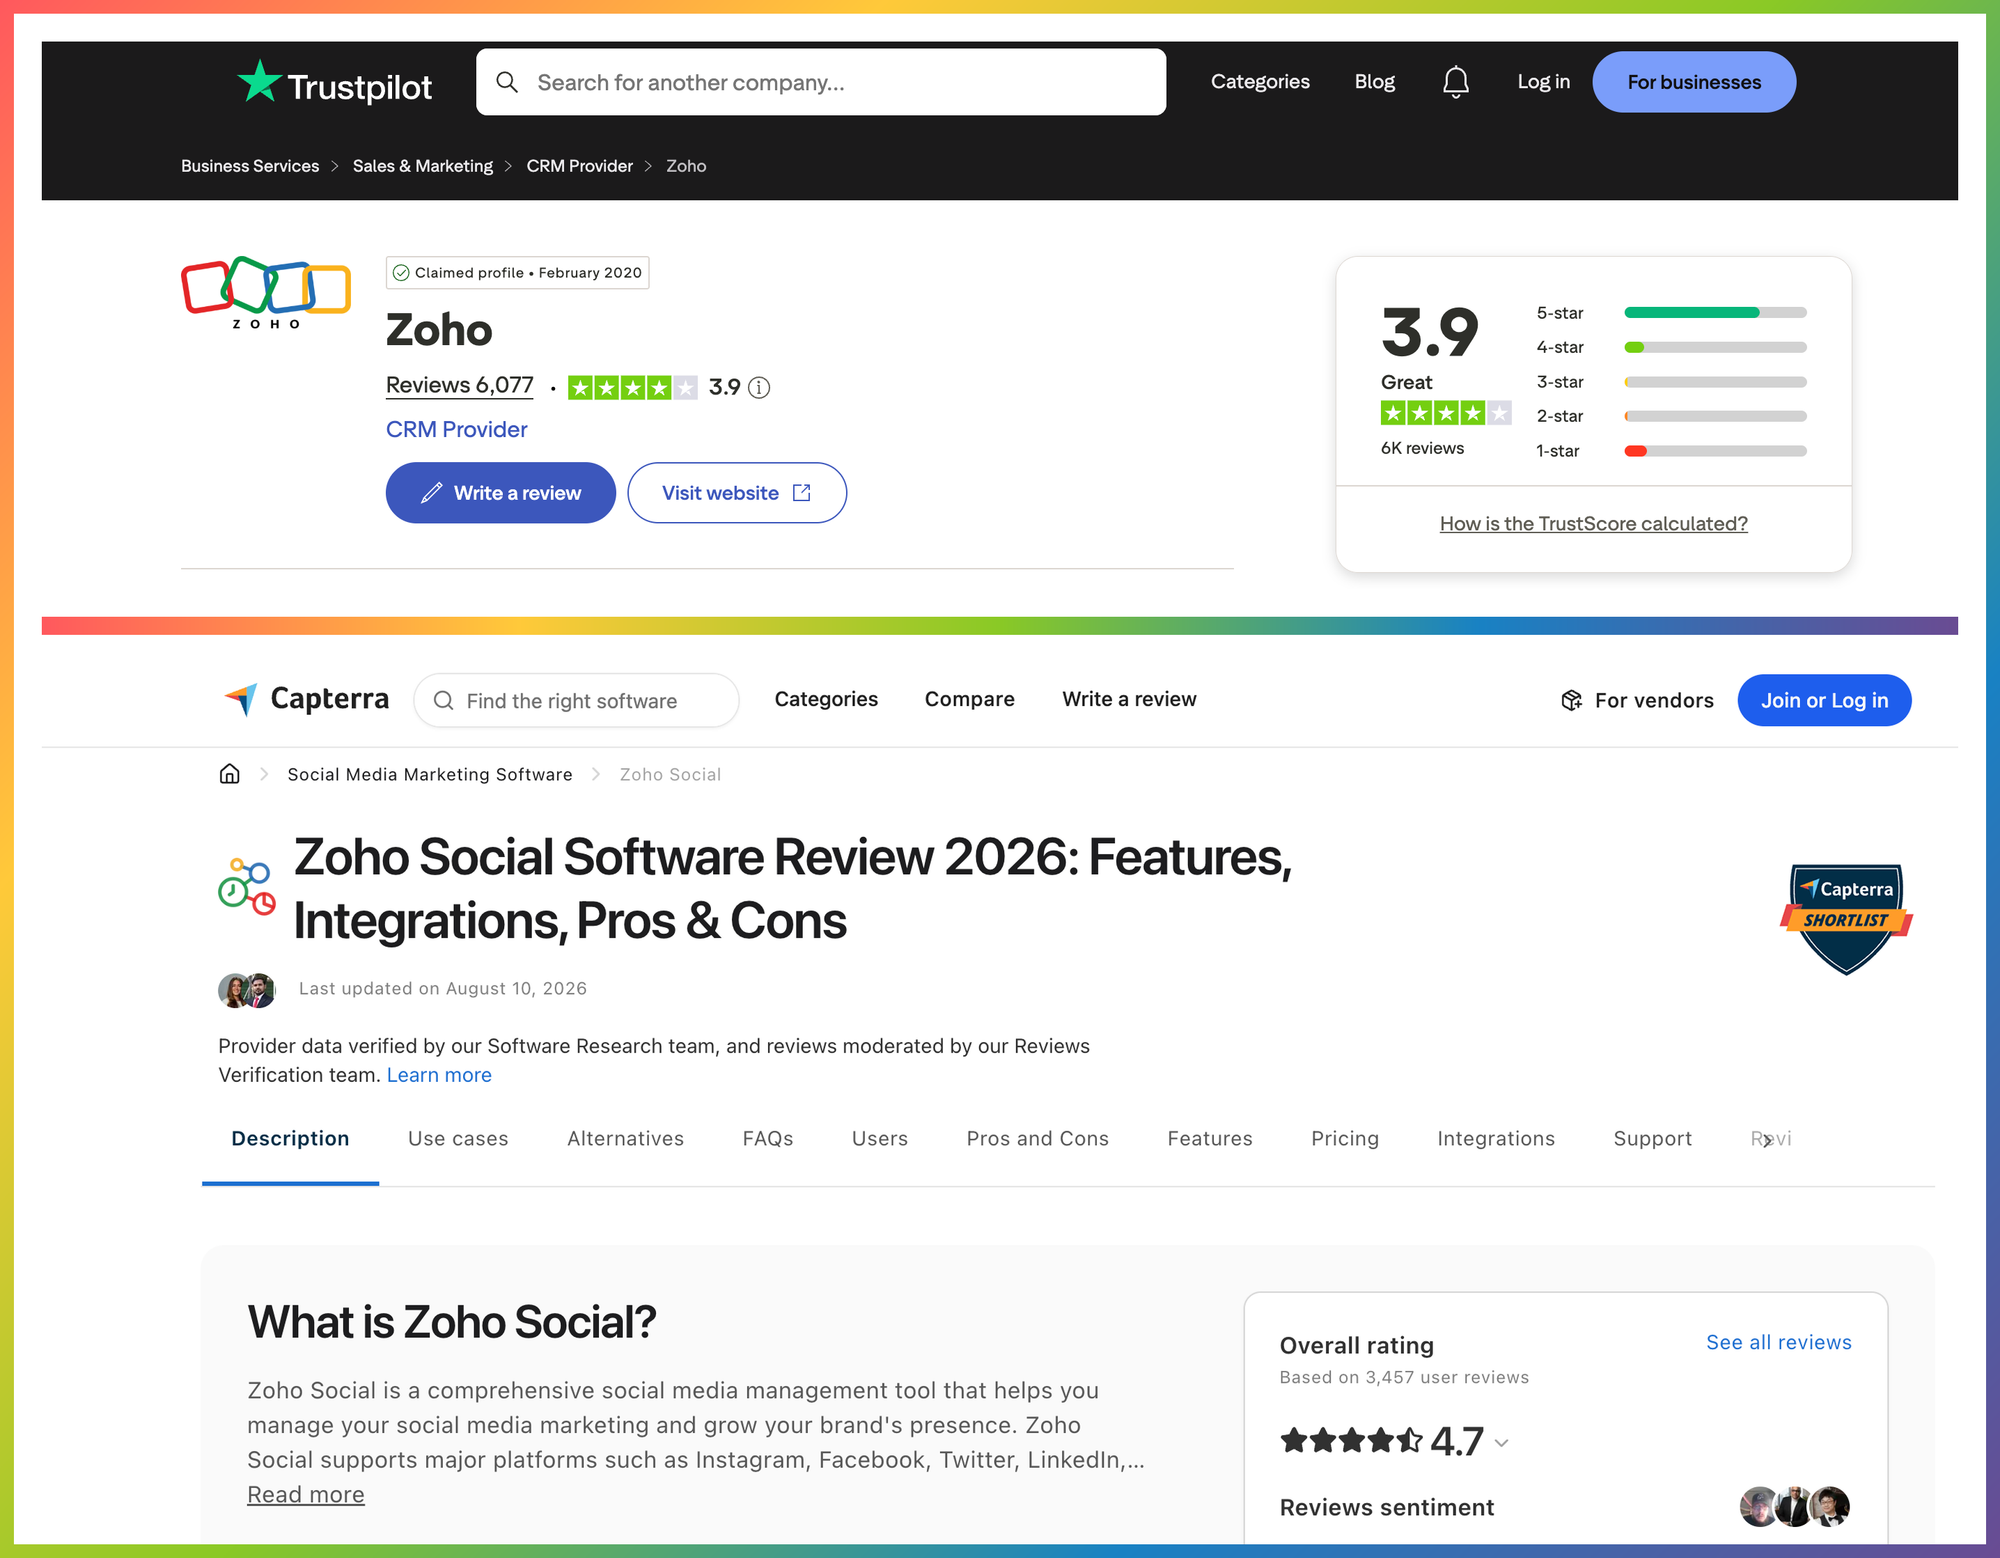Click the star rating next to Reviews 6,077
The width and height of the screenshot is (2000, 1558).
click(x=632, y=388)
